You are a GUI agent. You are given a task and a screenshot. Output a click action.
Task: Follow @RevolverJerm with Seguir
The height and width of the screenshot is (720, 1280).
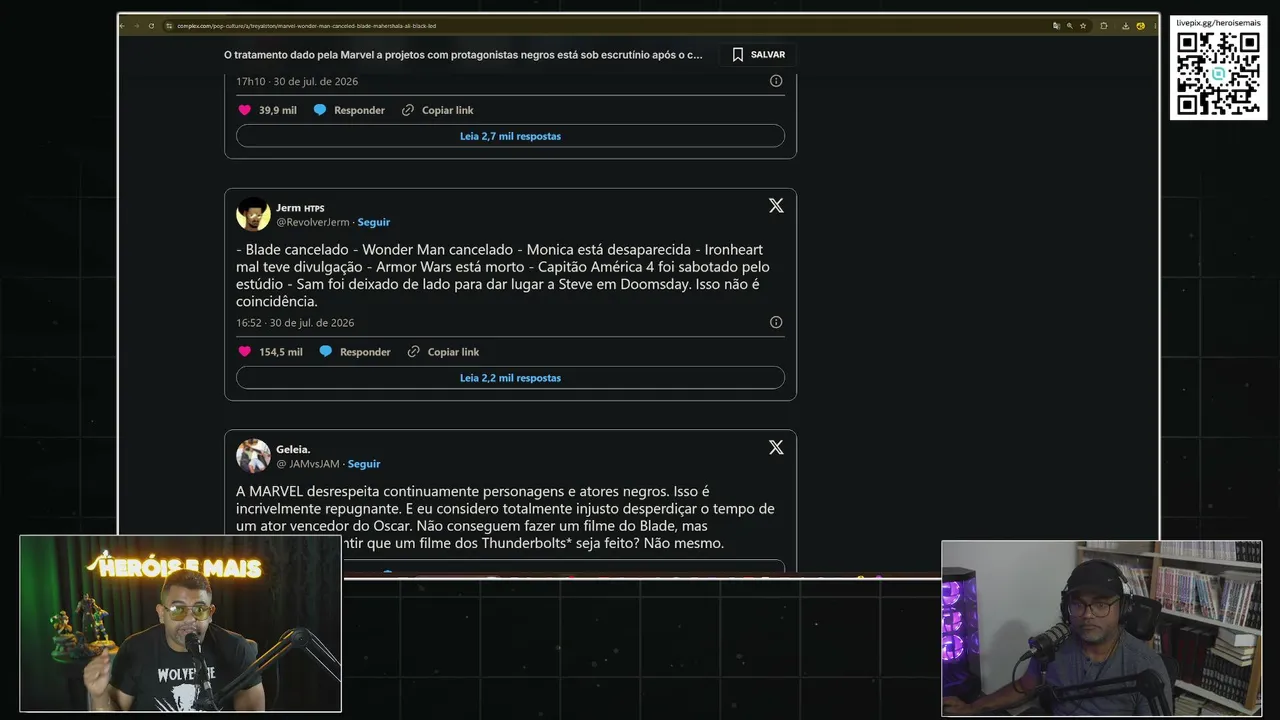pyautogui.click(x=374, y=222)
